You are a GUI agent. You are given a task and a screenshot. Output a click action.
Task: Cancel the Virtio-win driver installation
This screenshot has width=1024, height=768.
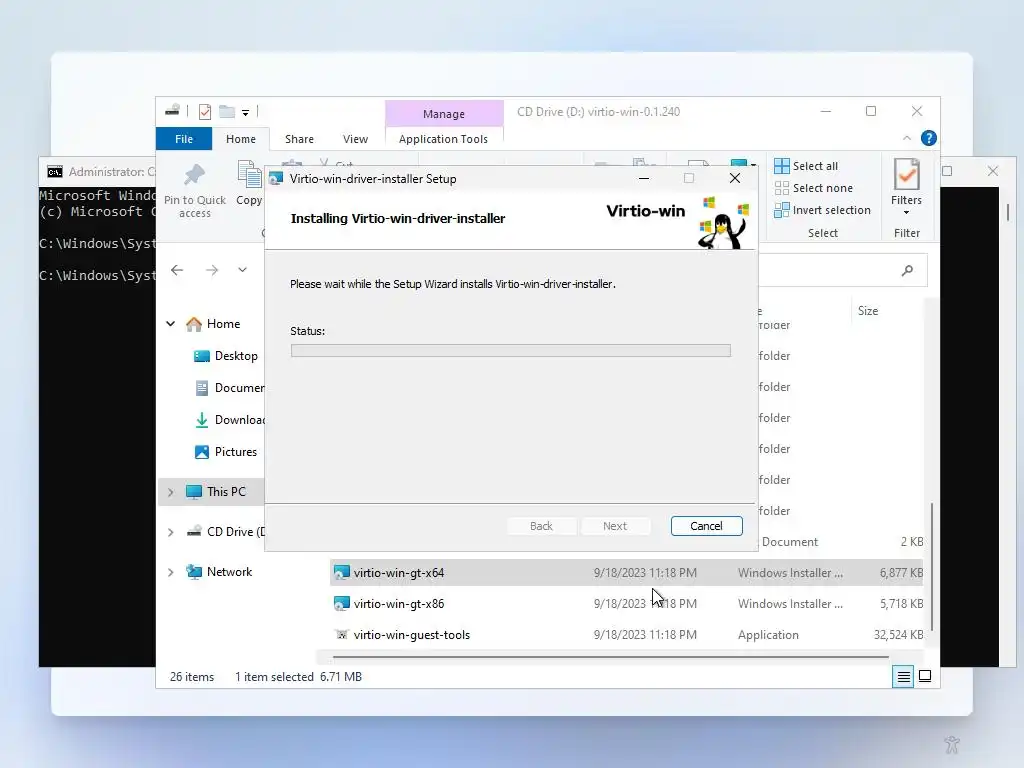coord(706,526)
